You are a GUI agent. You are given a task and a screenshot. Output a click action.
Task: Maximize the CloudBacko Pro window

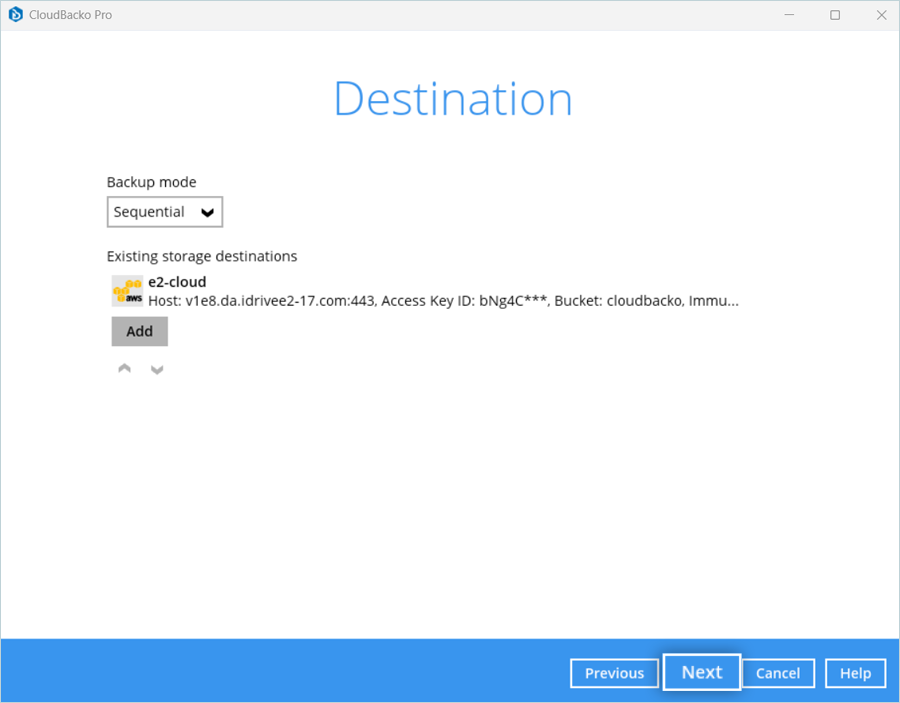835,15
